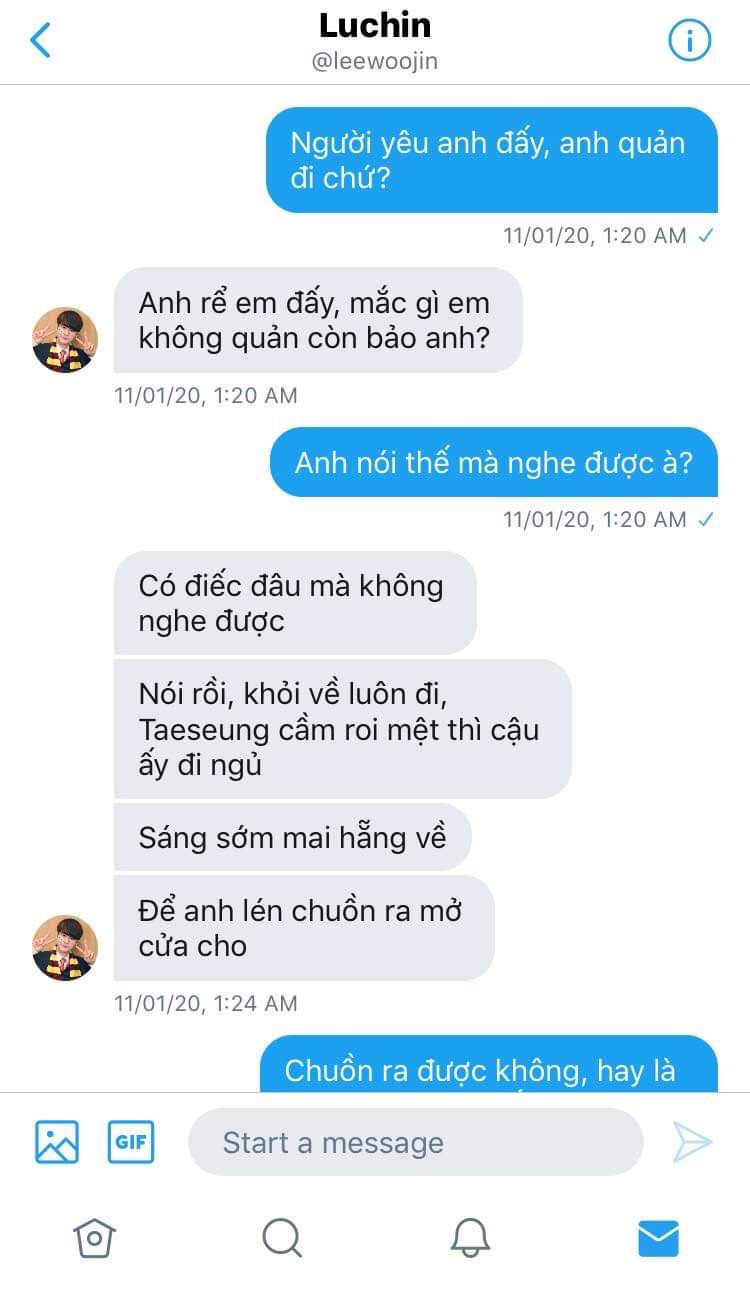Tap the send paper plane icon
Viewport: 750px width, 1290px height.
pyautogui.click(x=691, y=1141)
